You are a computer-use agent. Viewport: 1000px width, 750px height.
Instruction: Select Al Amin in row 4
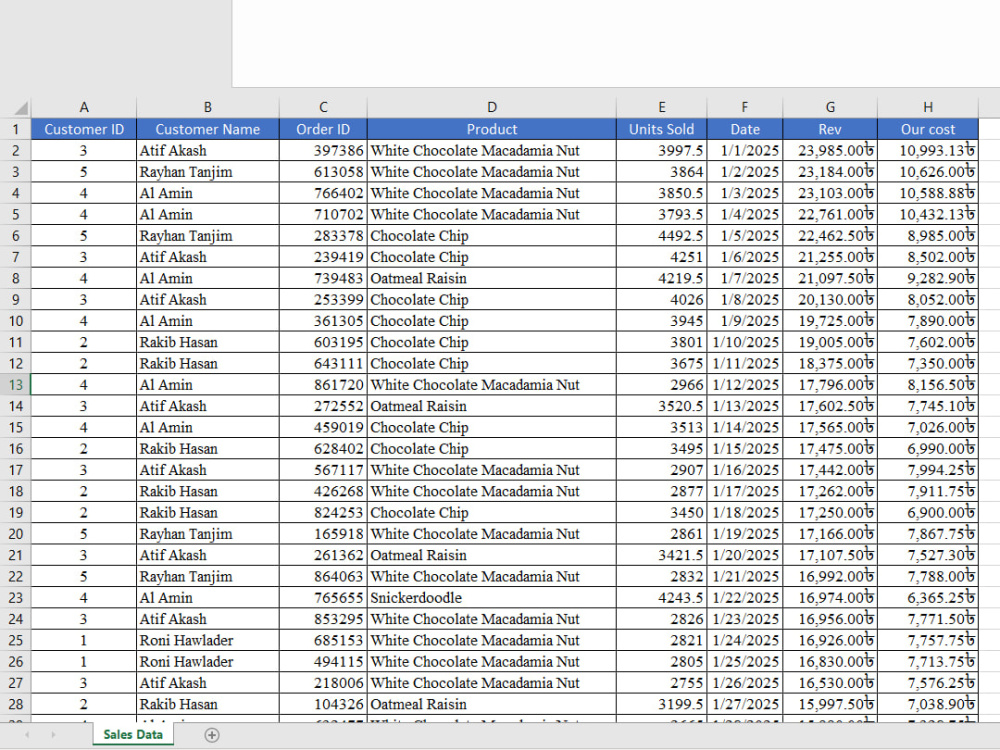[208, 193]
